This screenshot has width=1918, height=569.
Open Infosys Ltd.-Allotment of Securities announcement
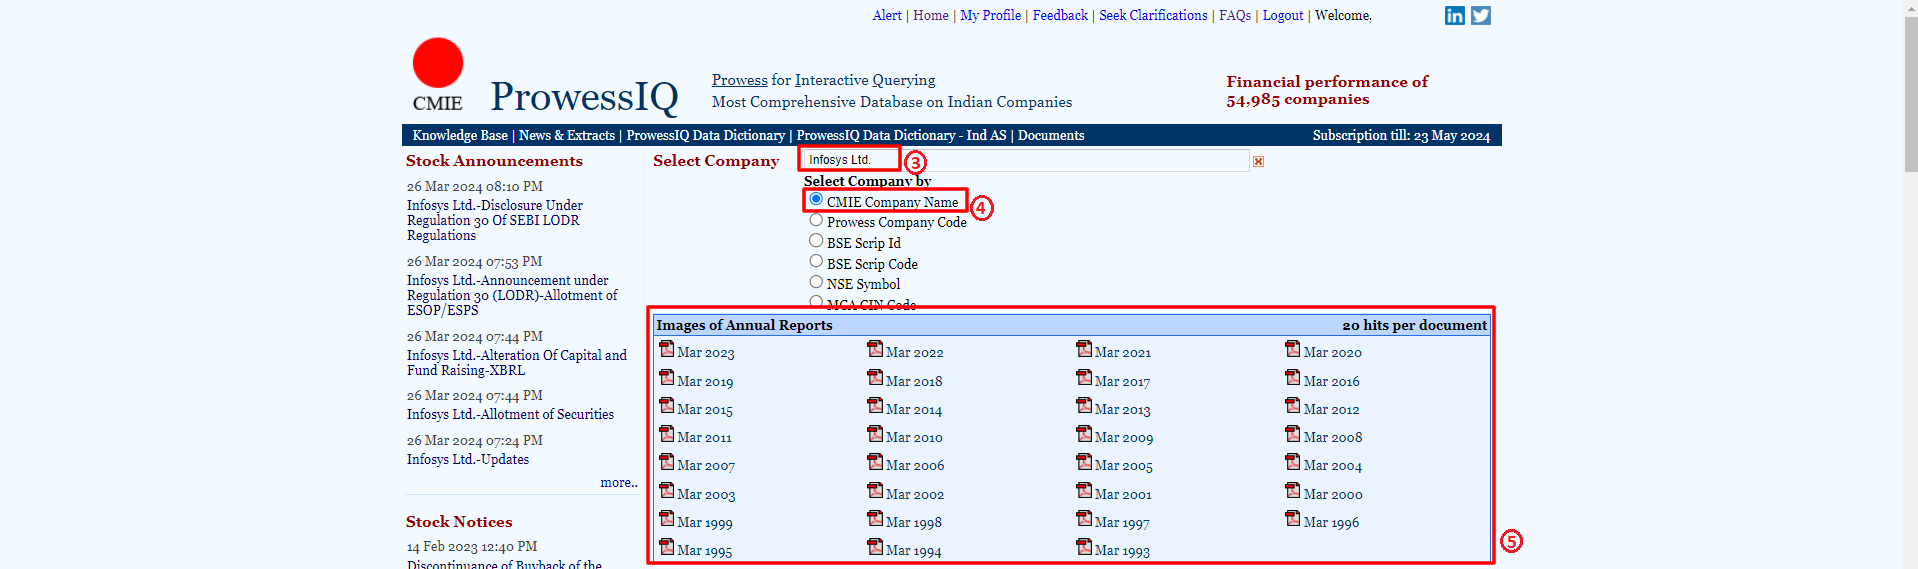[x=510, y=414]
